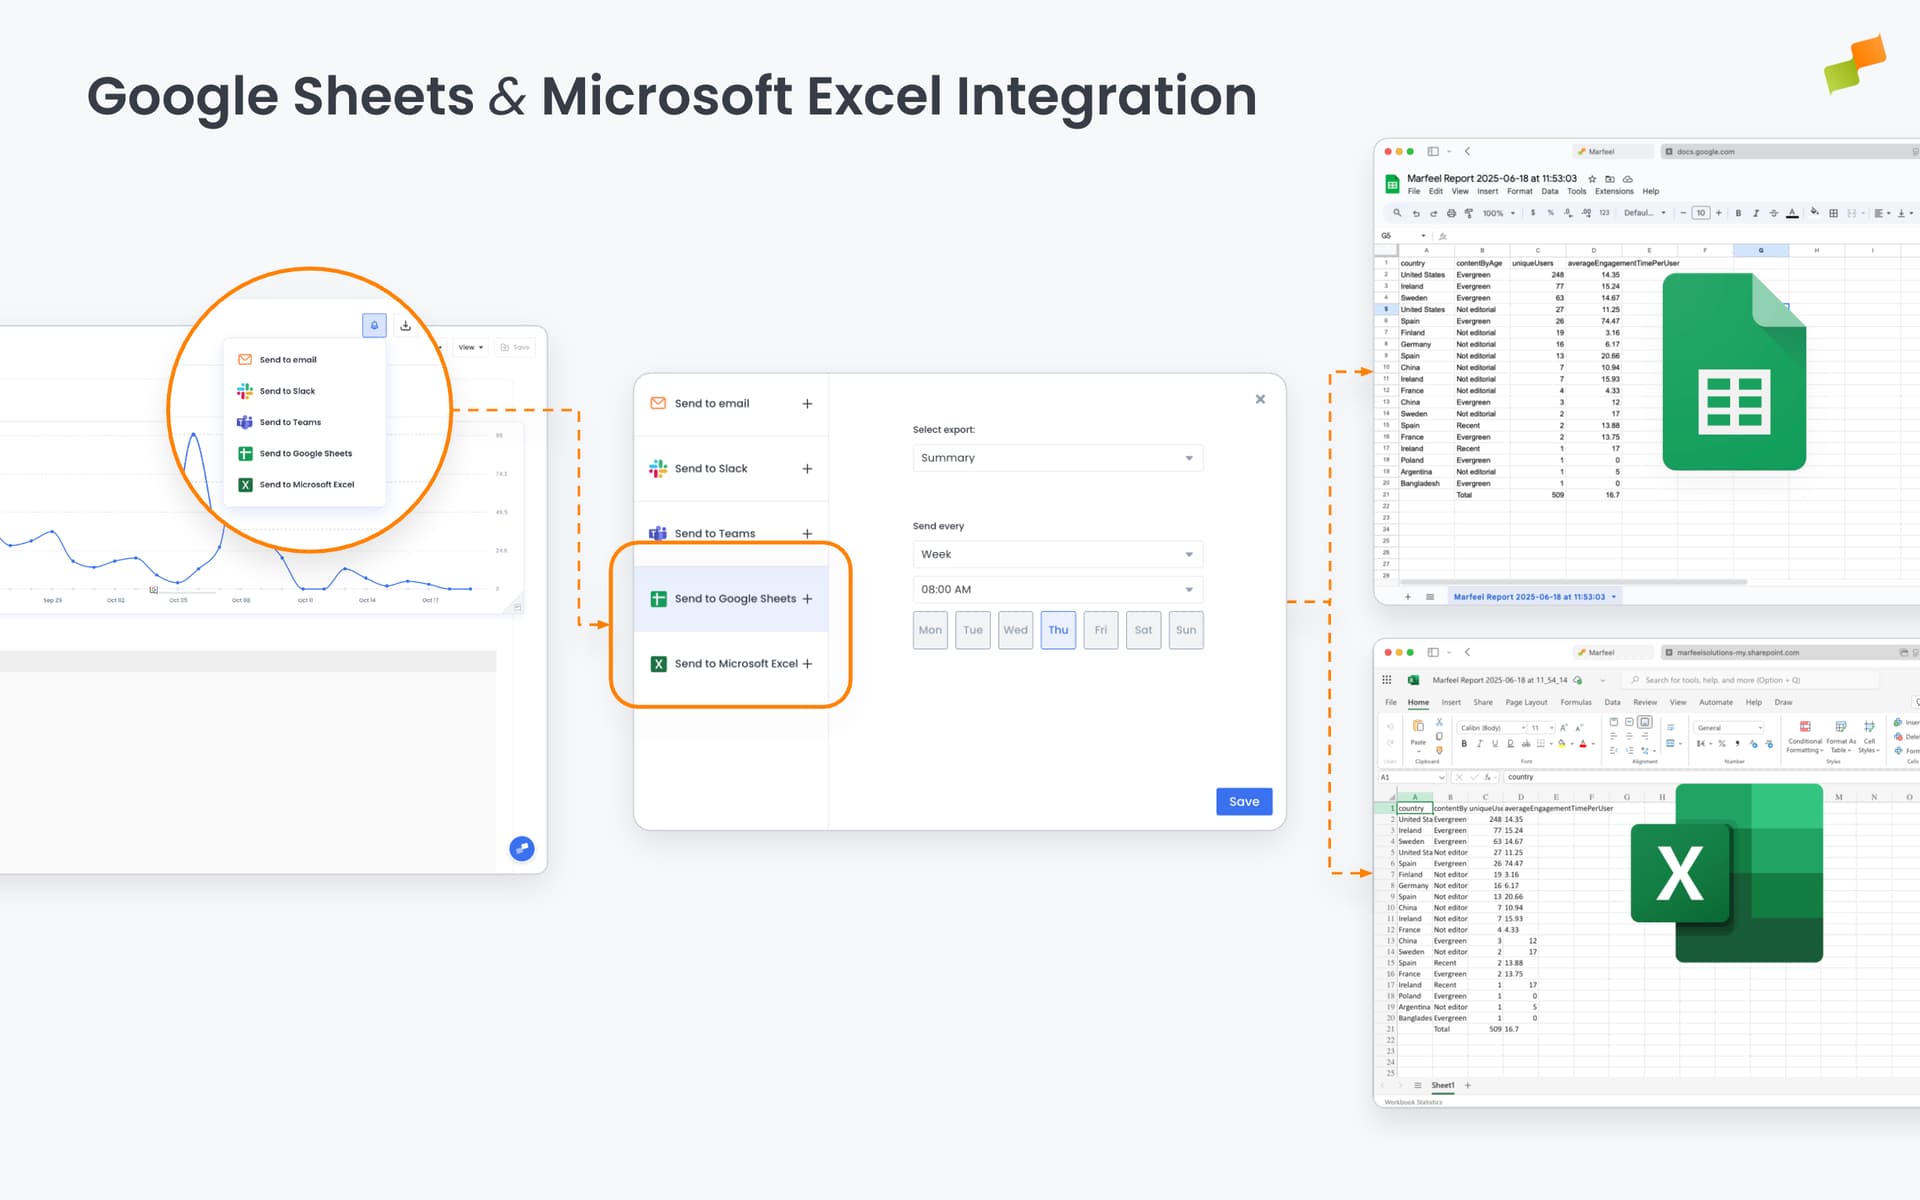Screen dimensions: 1920x1200
Task: Enable sending on Saturday
Action: [x=1143, y=629]
